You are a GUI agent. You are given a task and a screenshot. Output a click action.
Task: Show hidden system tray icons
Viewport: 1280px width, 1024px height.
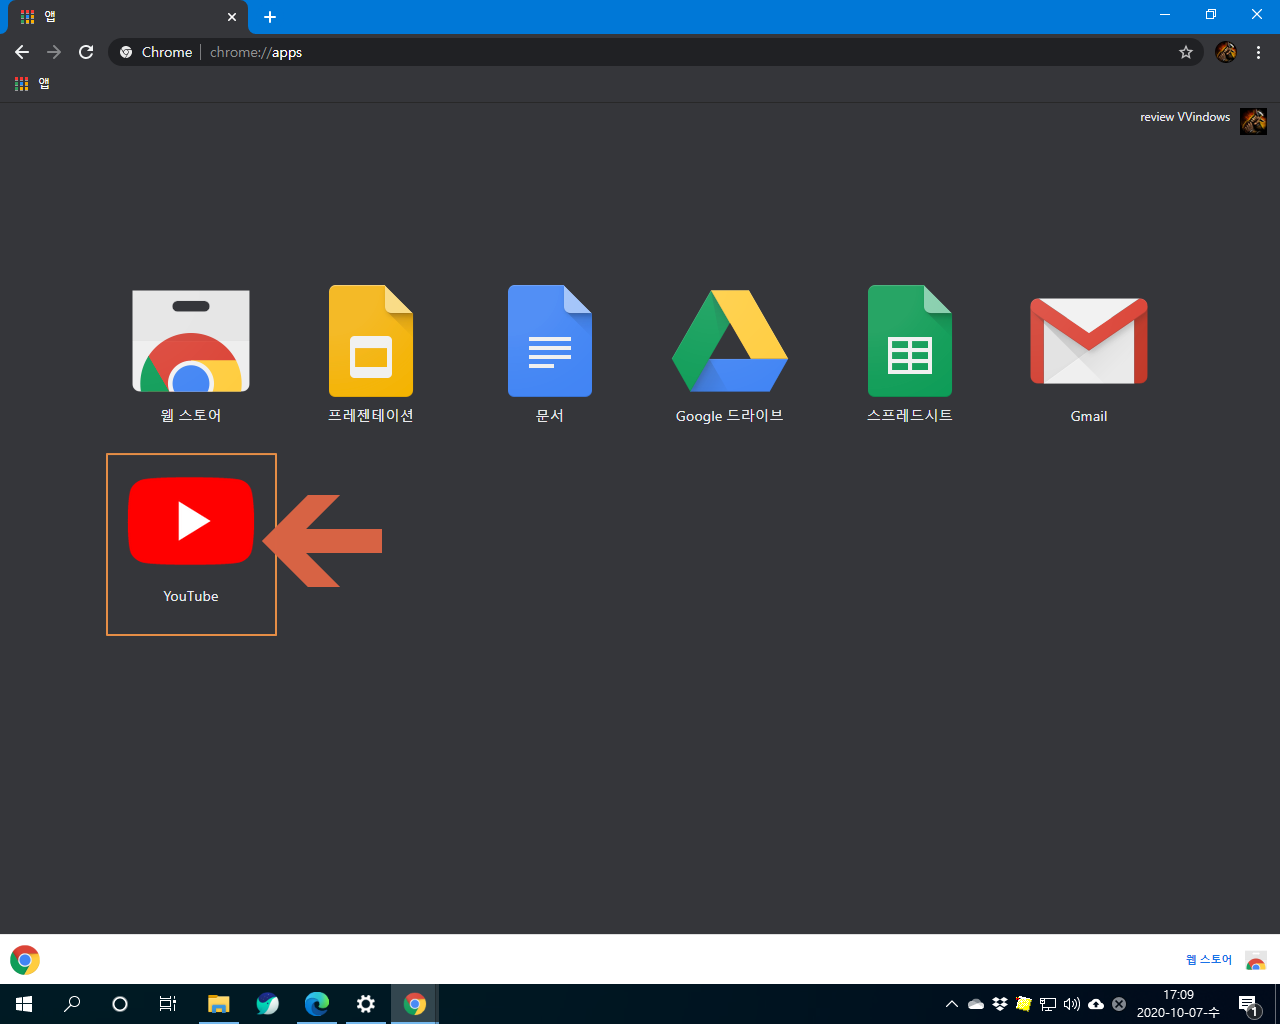point(952,1004)
